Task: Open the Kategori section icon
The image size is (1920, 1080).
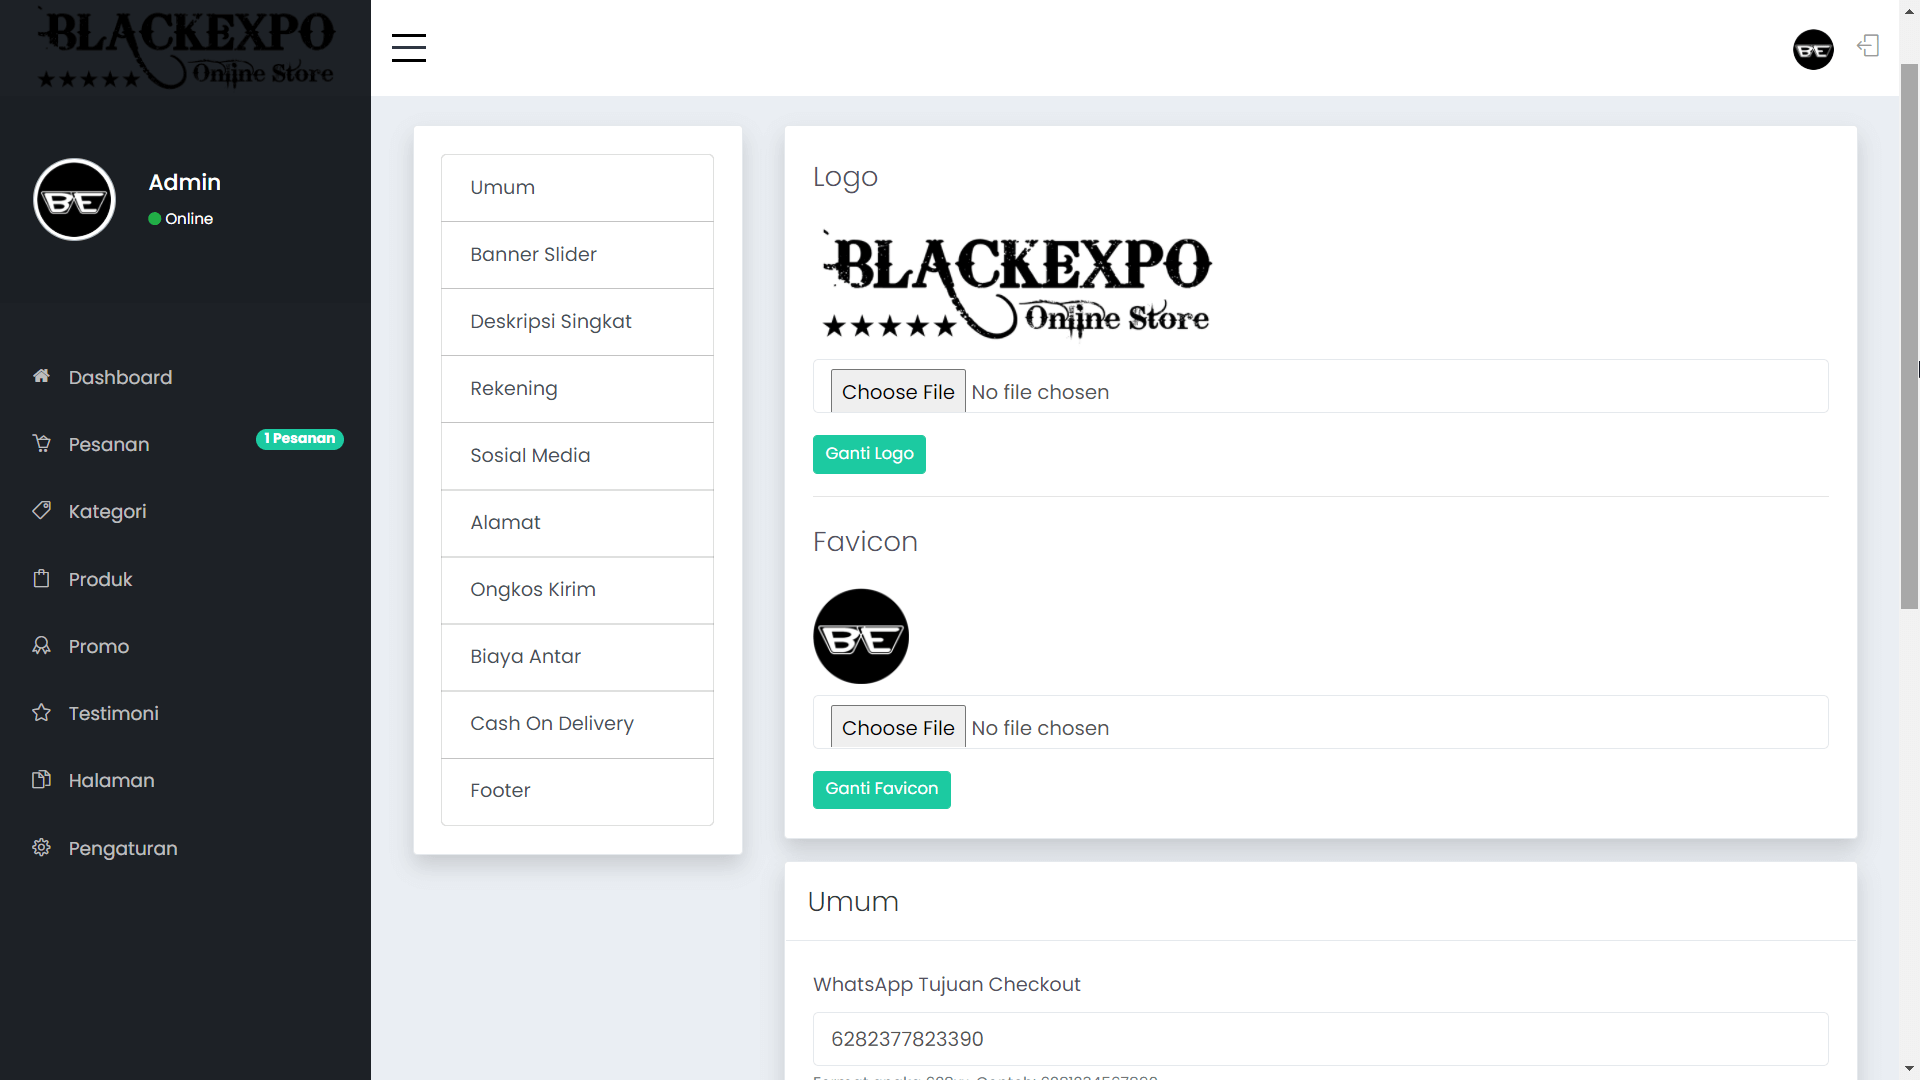Action: [x=41, y=511]
